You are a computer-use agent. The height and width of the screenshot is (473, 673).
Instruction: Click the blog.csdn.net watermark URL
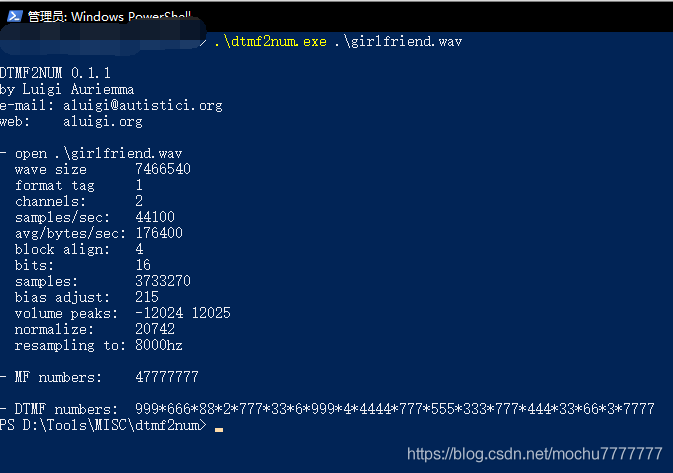pyautogui.click(x=534, y=454)
